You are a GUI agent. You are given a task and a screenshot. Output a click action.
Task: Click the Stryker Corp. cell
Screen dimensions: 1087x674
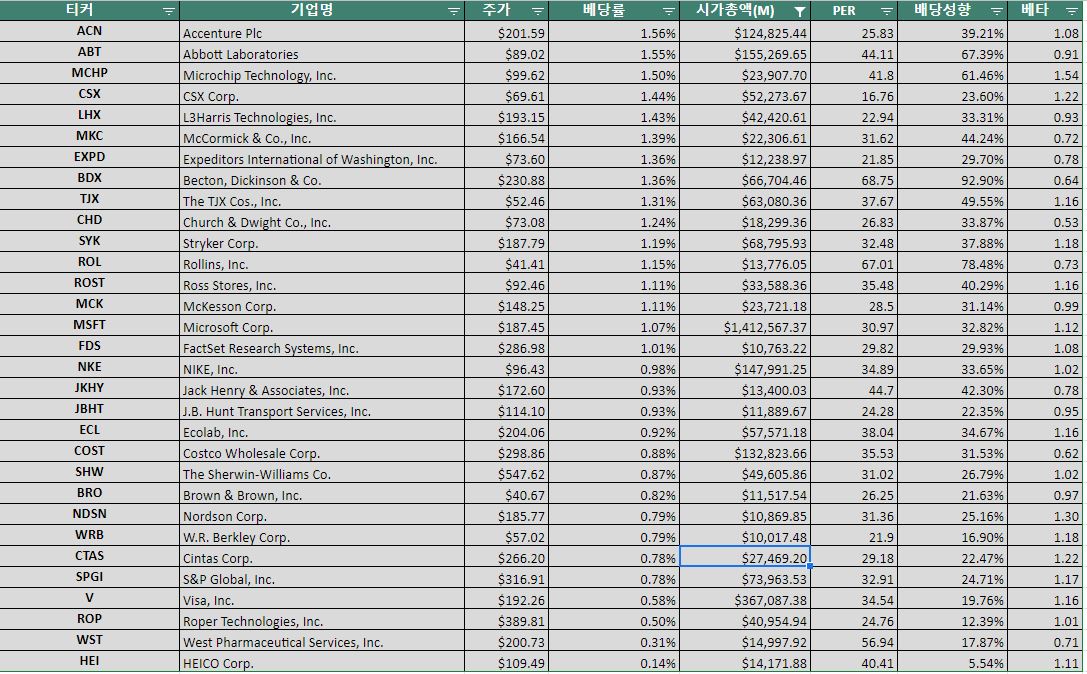click(x=322, y=242)
